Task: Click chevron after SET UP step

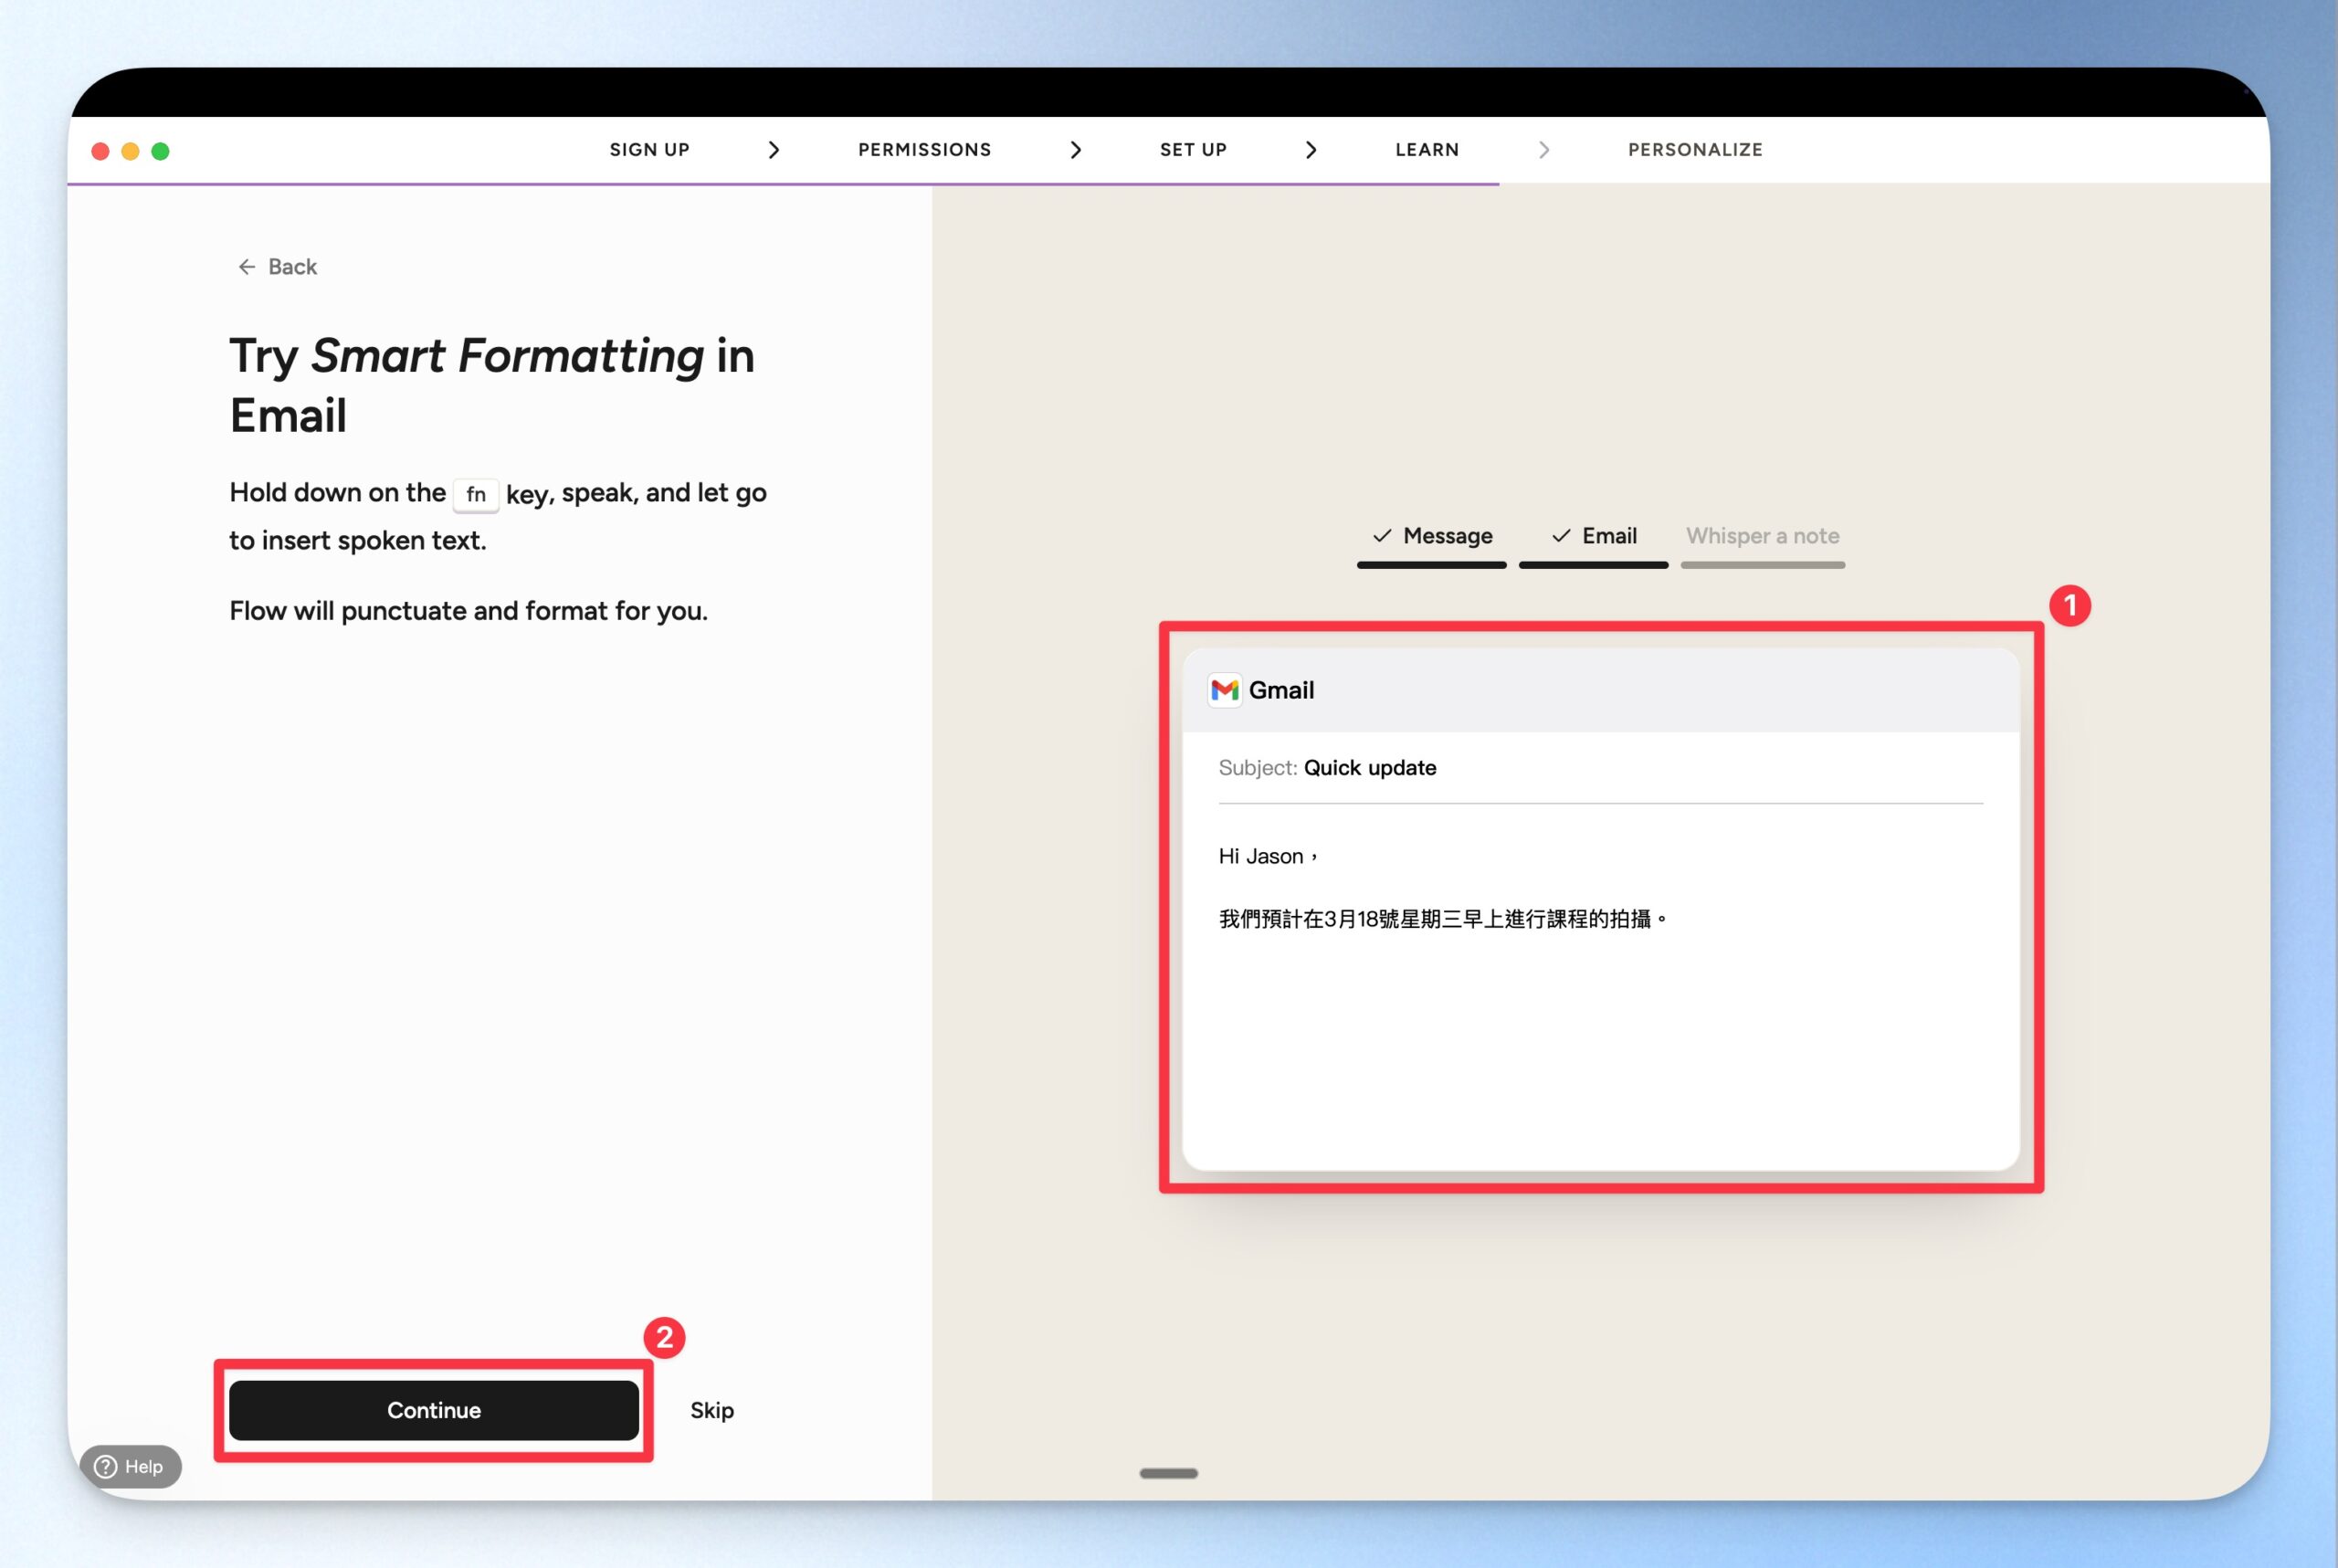Action: pos(1311,150)
